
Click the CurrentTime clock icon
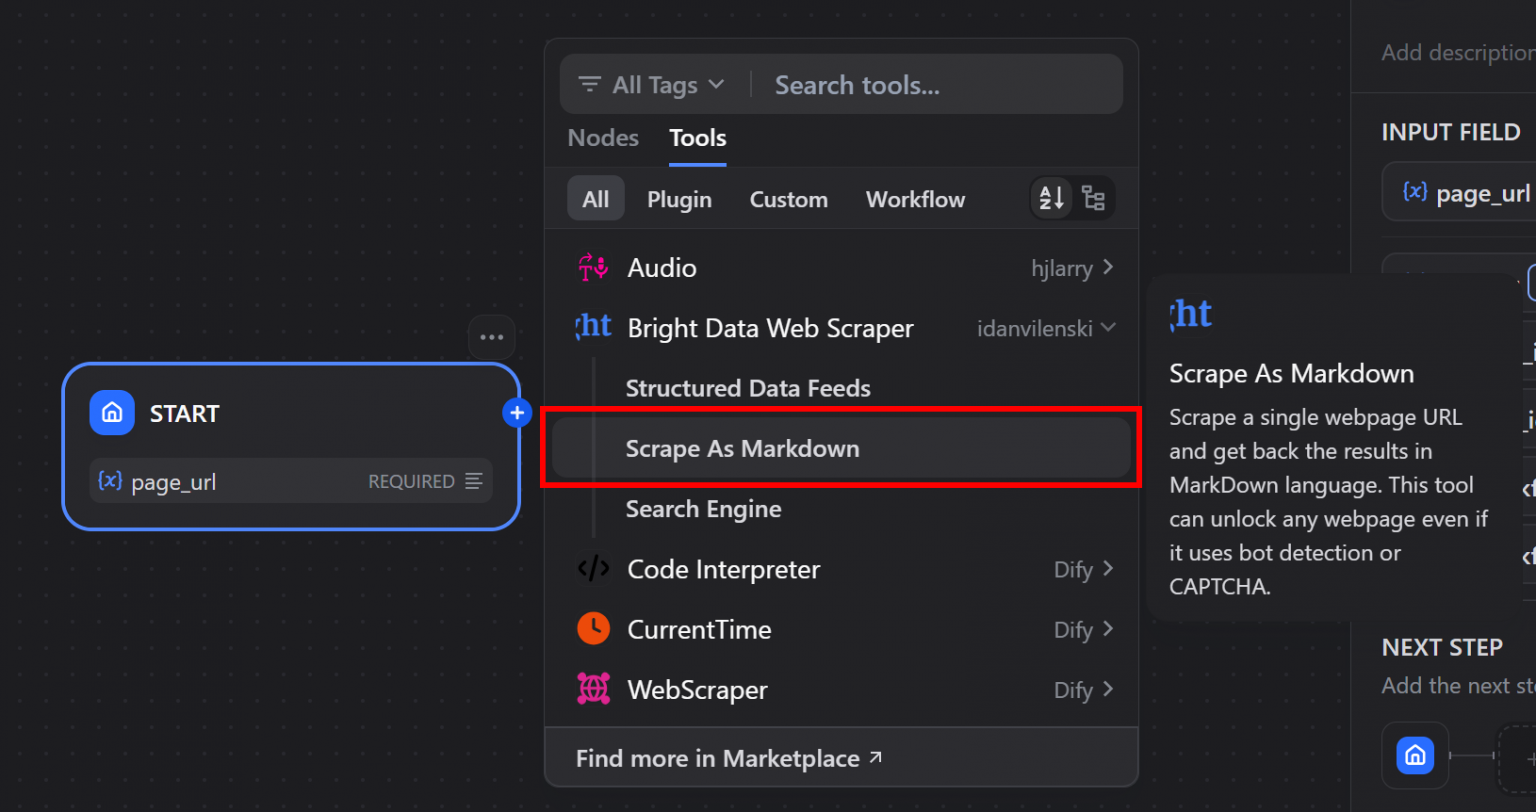(x=594, y=629)
